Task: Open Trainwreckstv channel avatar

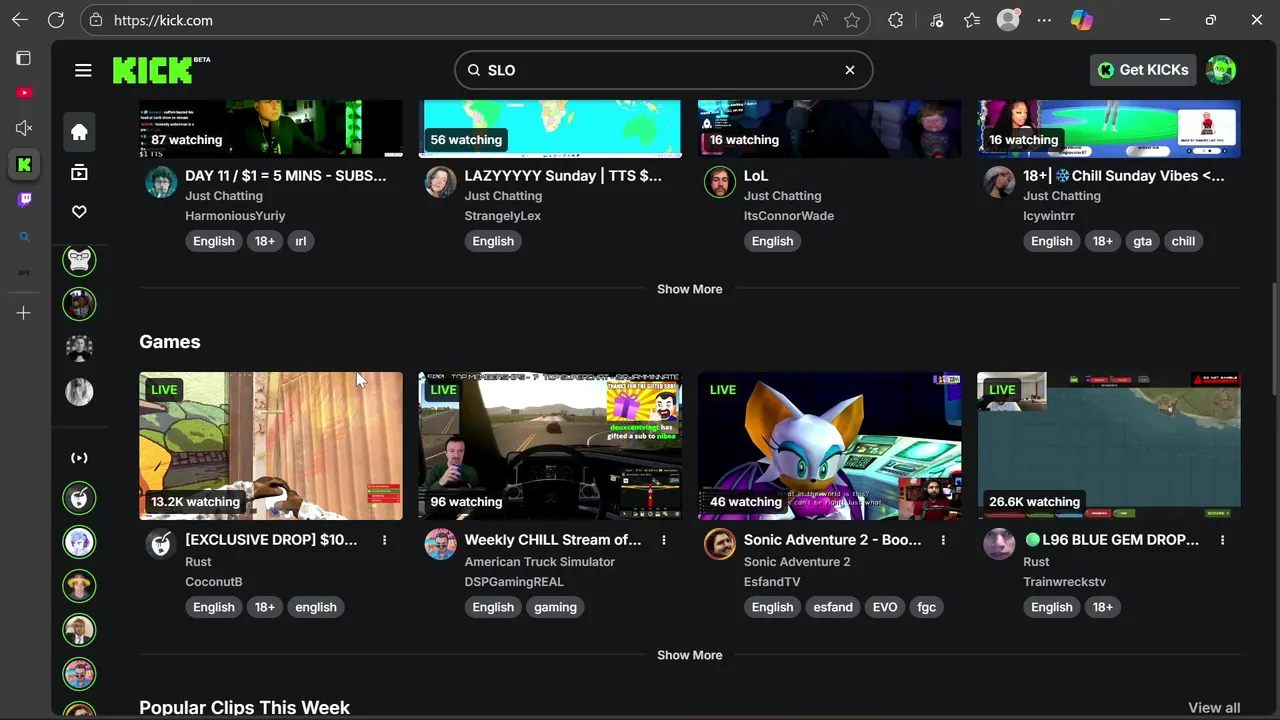Action: (999, 544)
